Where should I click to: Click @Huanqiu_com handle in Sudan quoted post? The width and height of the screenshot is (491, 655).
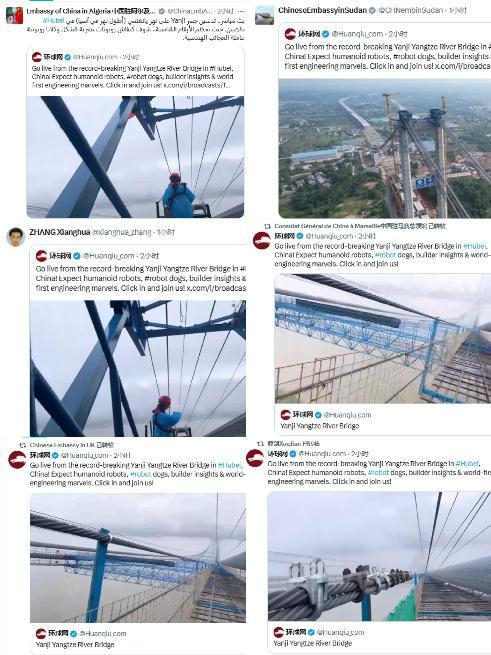[x=357, y=34]
